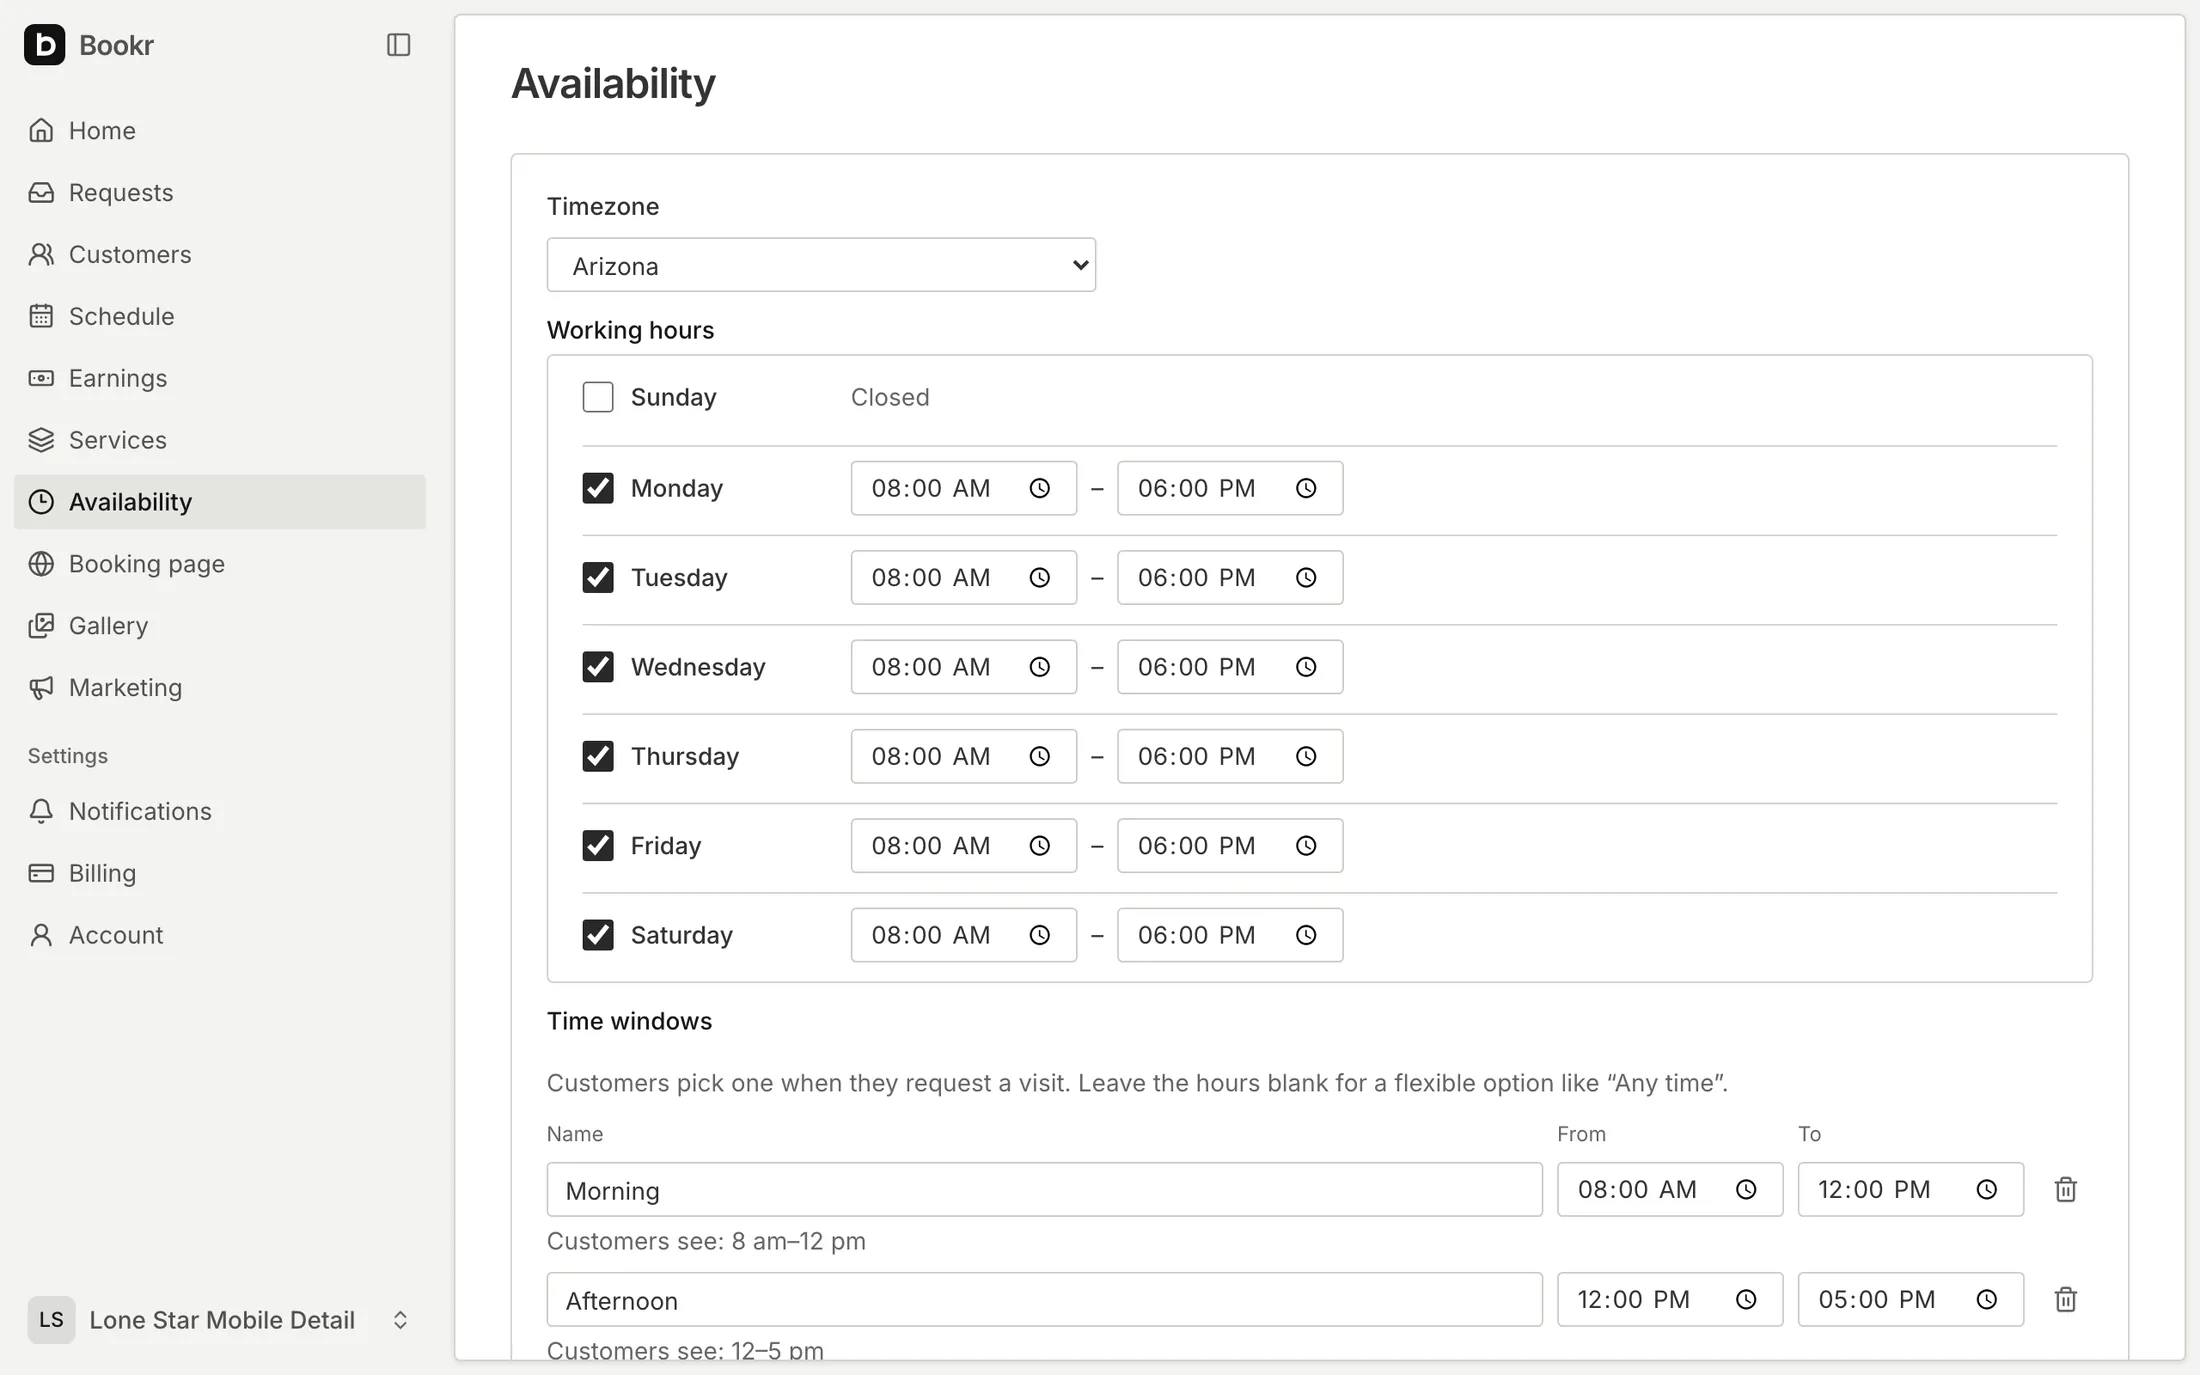Image resolution: width=2200 pixels, height=1375 pixels.
Task: Uncheck the Saturday checkbox
Action: (x=598, y=935)
